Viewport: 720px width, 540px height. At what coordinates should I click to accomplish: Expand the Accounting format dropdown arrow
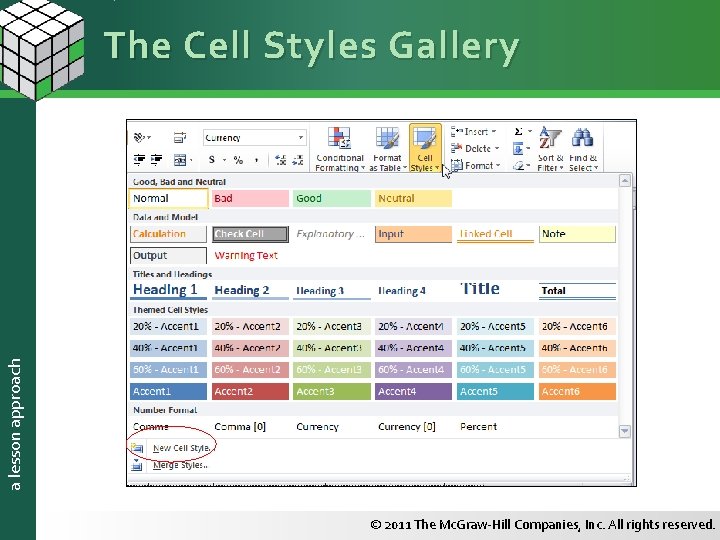[x=225, y=160]
